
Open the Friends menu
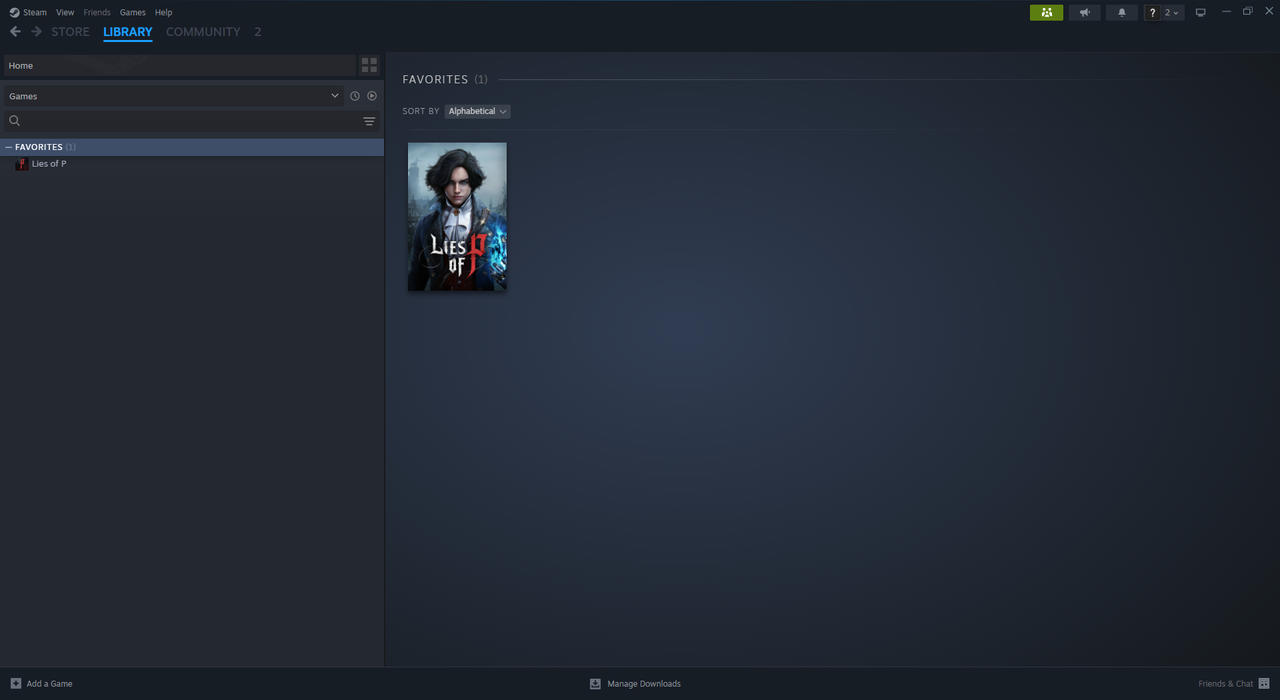click(97, 12)
